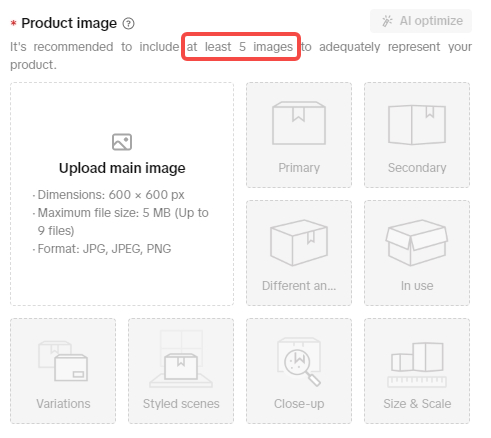Select the Styled scenes box icon
This screenshot has width=491, height=438.
coord(181,359)
